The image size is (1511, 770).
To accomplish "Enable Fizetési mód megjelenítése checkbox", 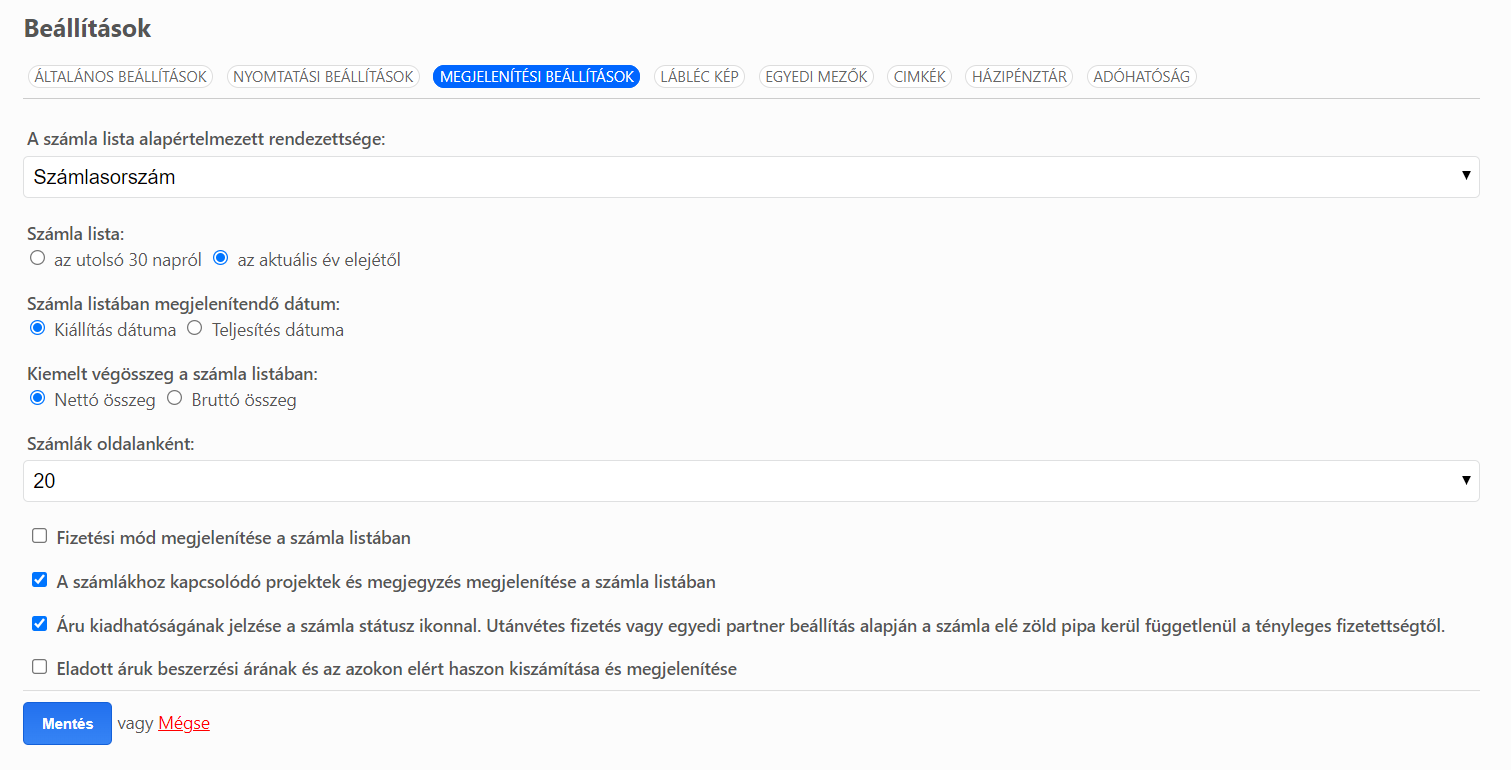I will coord(40,536).
